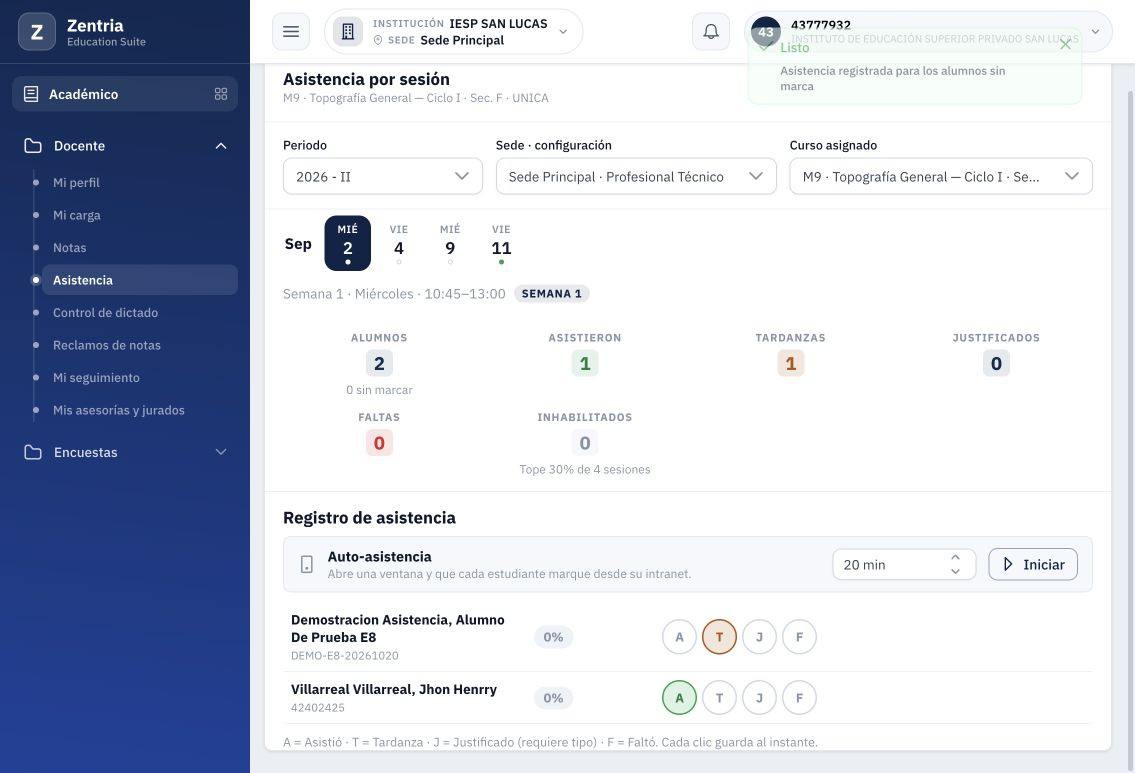Open Control de dictado in sidebar
Screen dimensions: 1135x773
(106, 313)
